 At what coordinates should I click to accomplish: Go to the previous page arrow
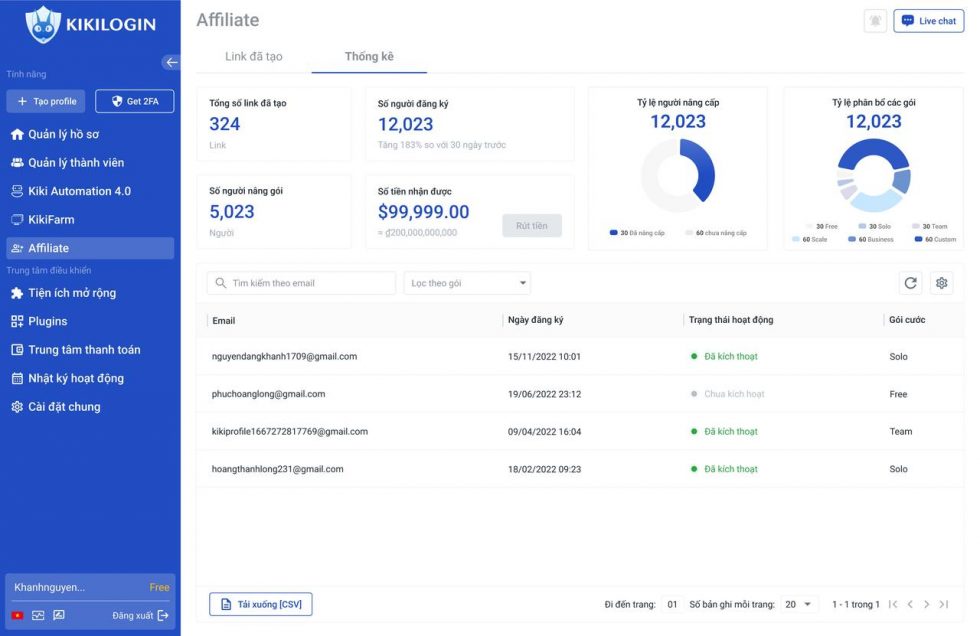[910, 604]
